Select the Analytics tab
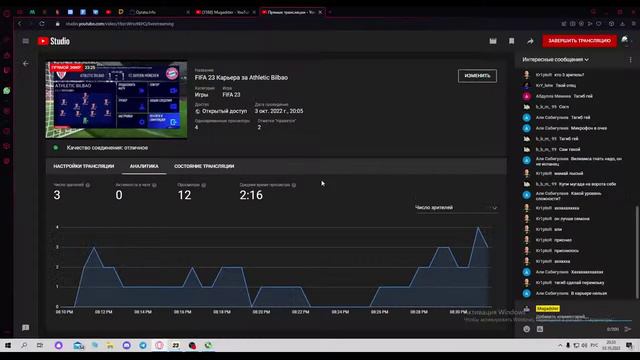Viewport: 640px width, 360px height. (x=144, y=166)
